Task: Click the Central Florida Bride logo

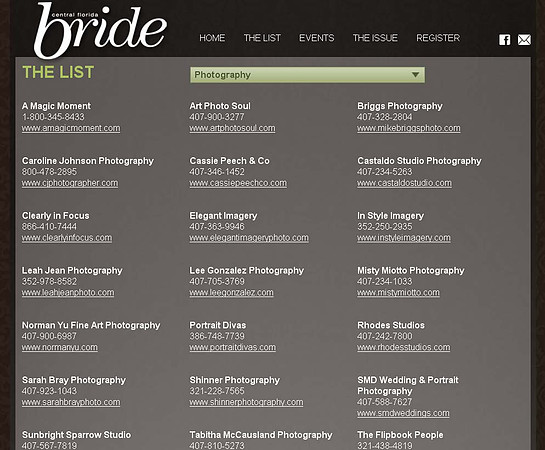Action: click(100, 30)
